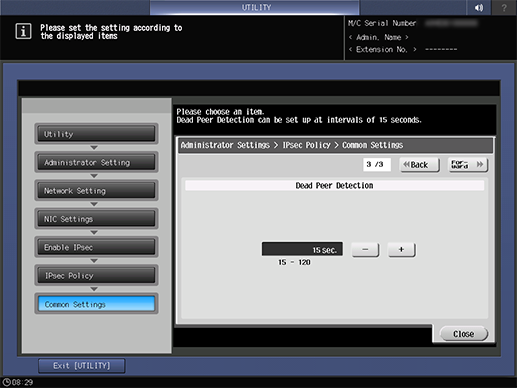
Task: Increase Dead Peer Detection with plus button
Action: pos(401,249)
